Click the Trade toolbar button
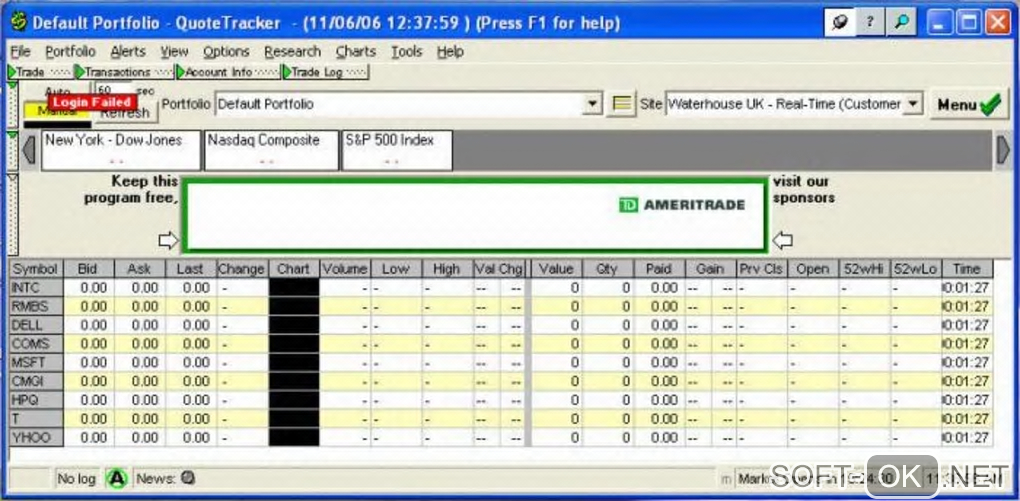The width and height of the screenshot is (1020, 501). [40, 72]
